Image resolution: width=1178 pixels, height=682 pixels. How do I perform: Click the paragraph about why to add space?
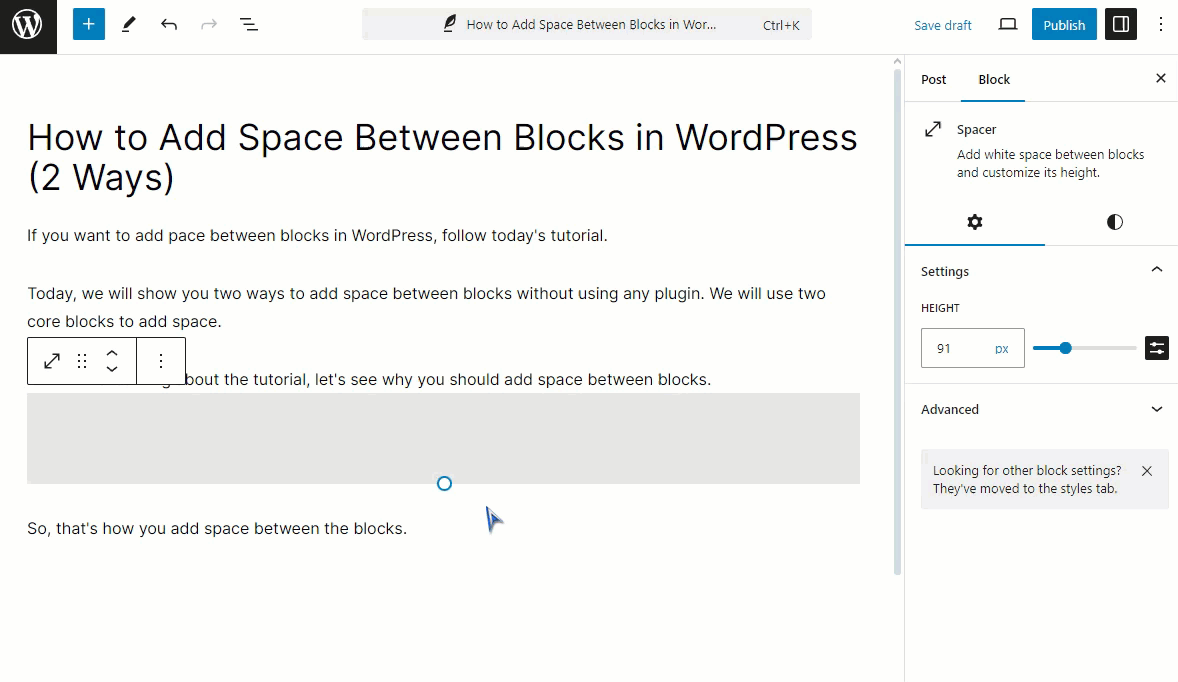tap(449, 380)
